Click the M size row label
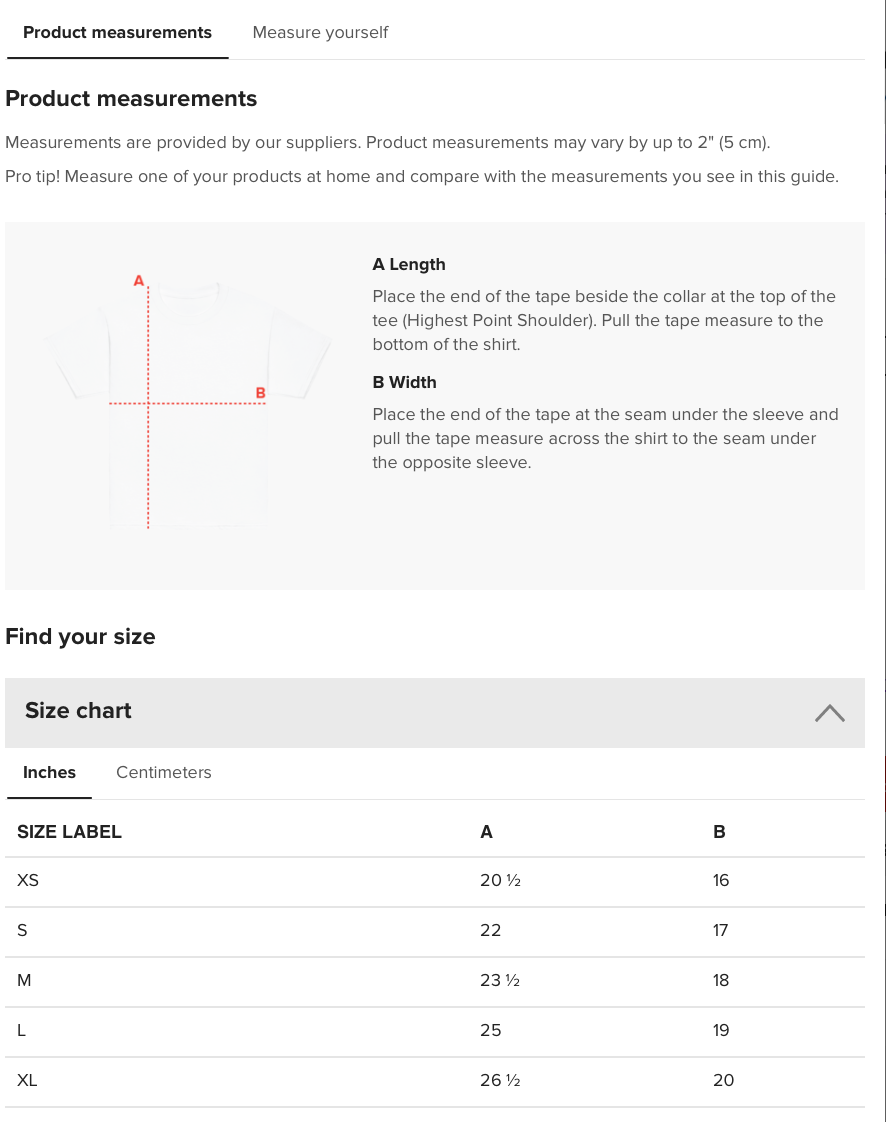This screenshot has height=1122, width=886. coord(25,981)
